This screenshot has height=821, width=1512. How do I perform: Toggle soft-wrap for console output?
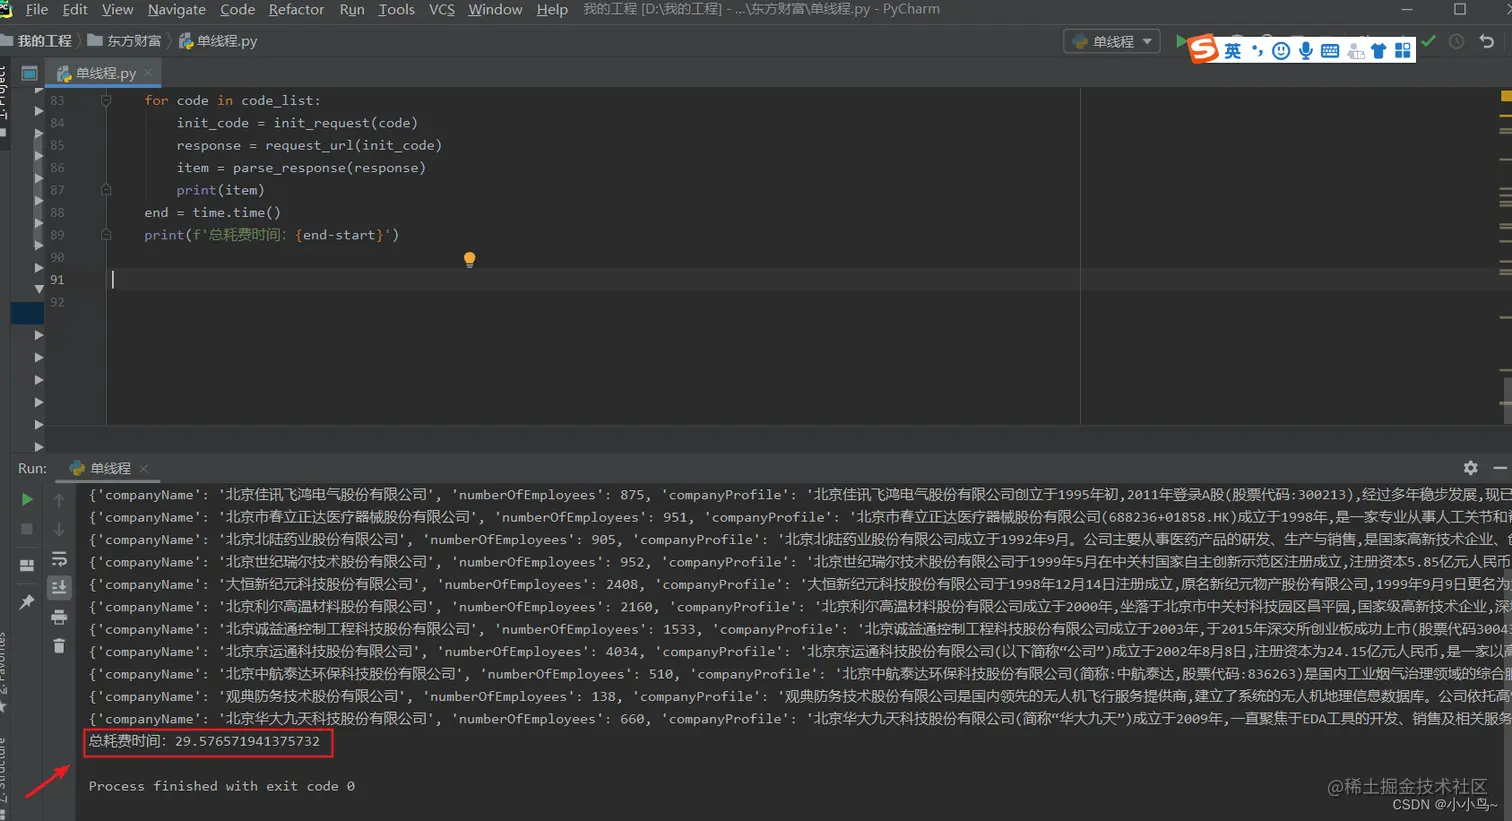pyautogui.click(x=59, y=559)
